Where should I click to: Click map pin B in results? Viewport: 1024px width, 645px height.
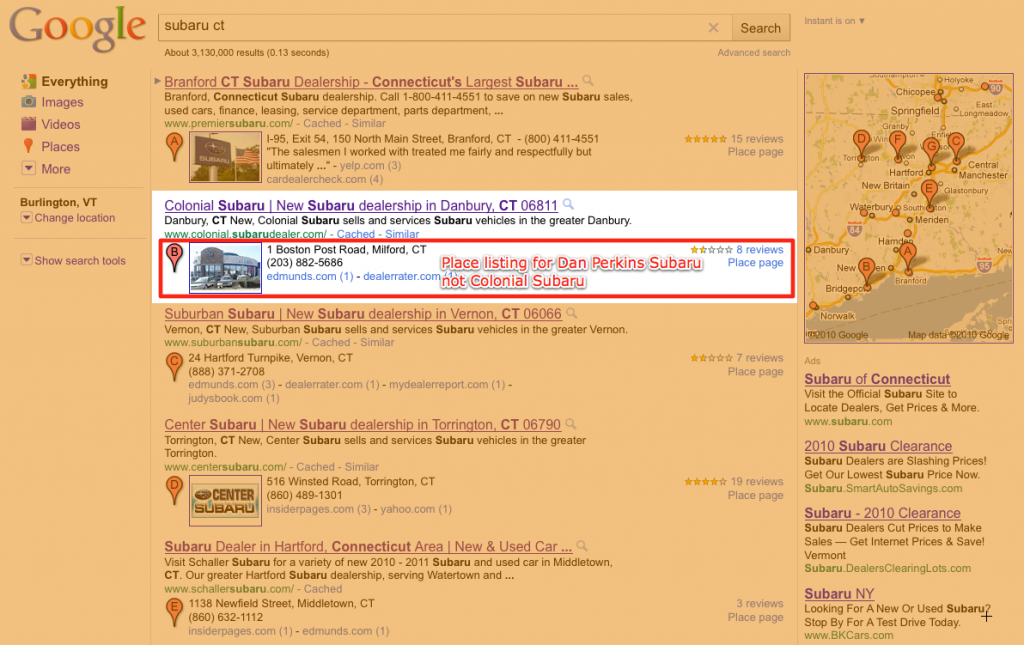tap(174, 257)
